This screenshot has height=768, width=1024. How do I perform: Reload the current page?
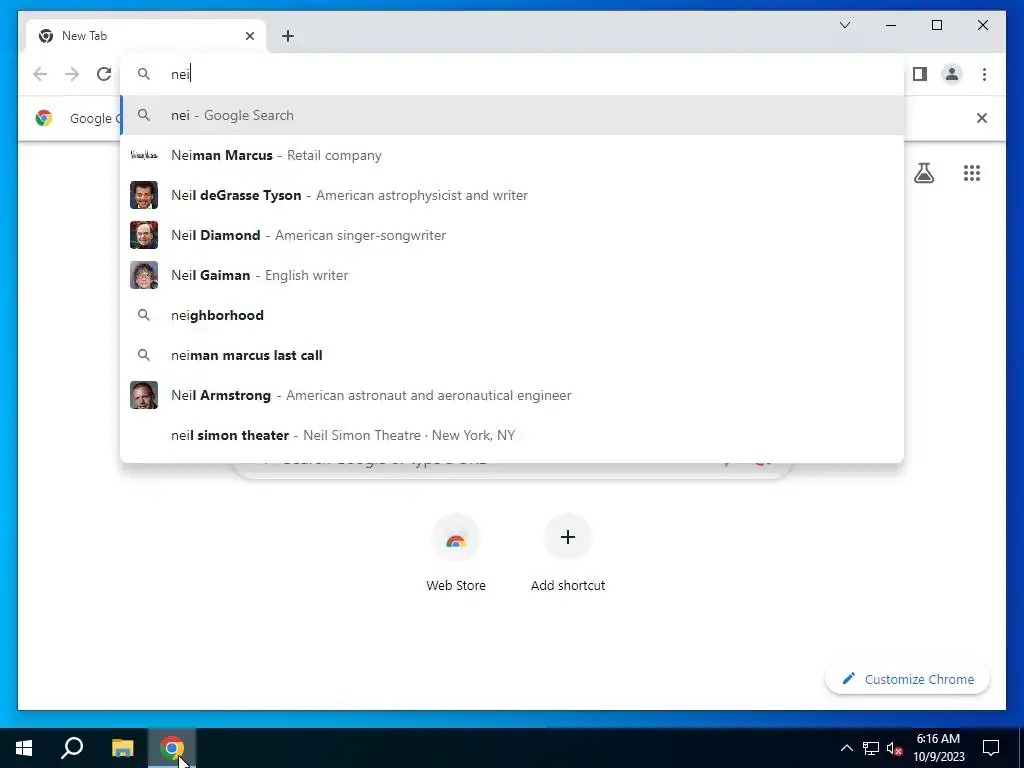pos(104,74)
